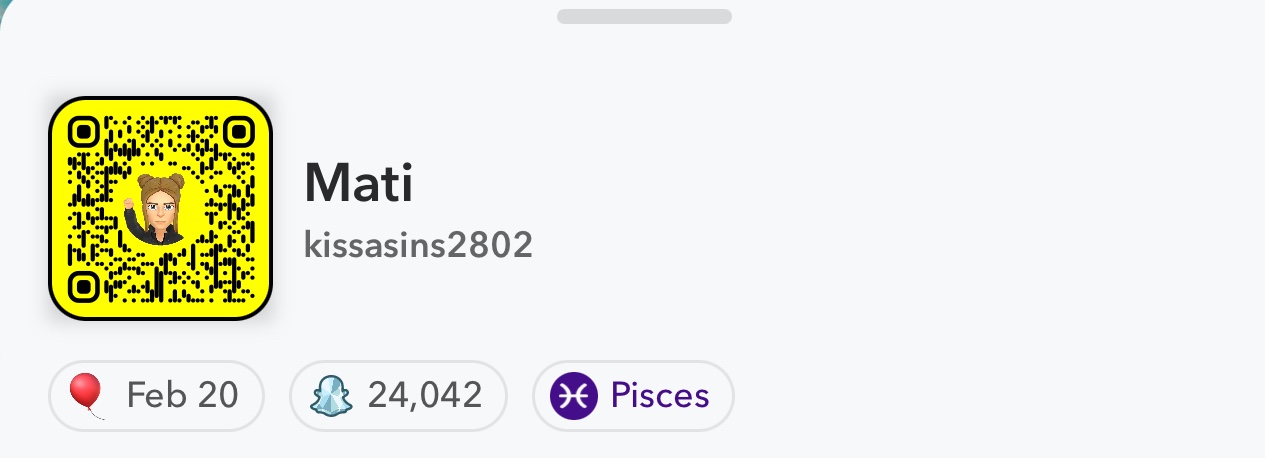
Task: Open the Bitmoji avatar inside the Snapcode
Action: pos(155,209)
